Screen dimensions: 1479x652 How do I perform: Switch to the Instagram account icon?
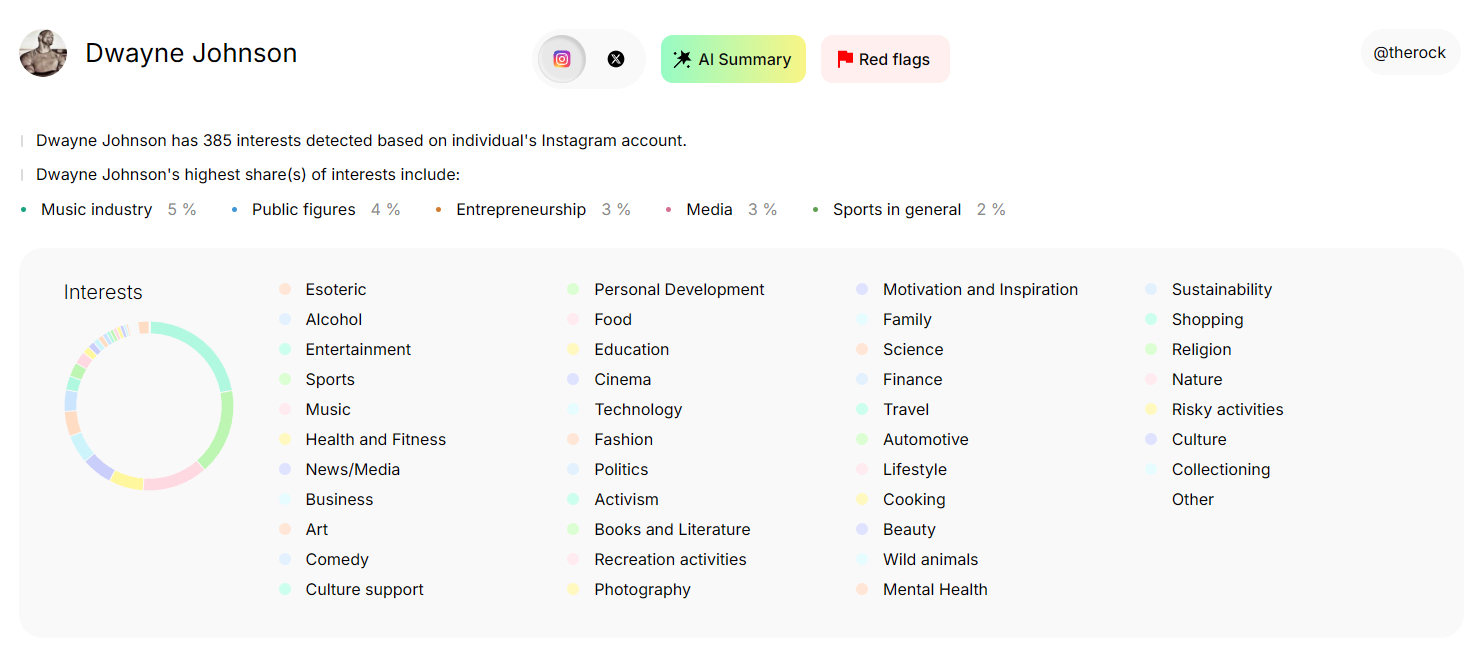coord(562,59)
